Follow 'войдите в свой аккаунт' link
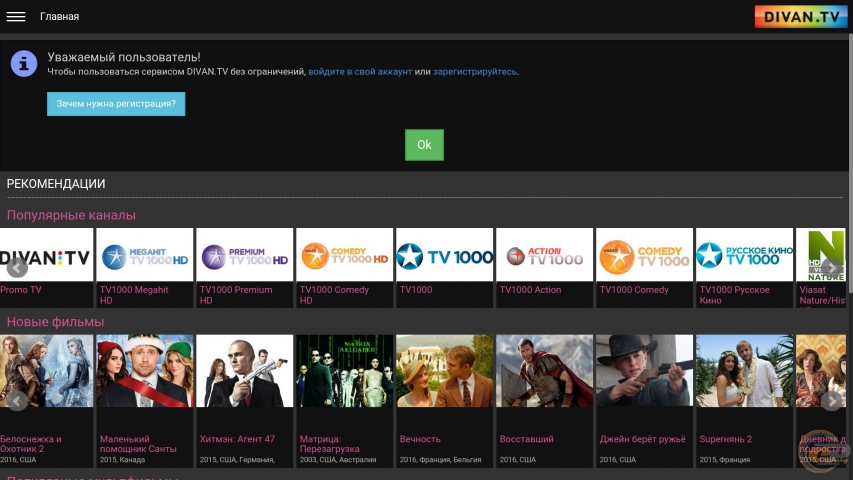The width and height of the screenshot is (853, 480). coord(360,72)
